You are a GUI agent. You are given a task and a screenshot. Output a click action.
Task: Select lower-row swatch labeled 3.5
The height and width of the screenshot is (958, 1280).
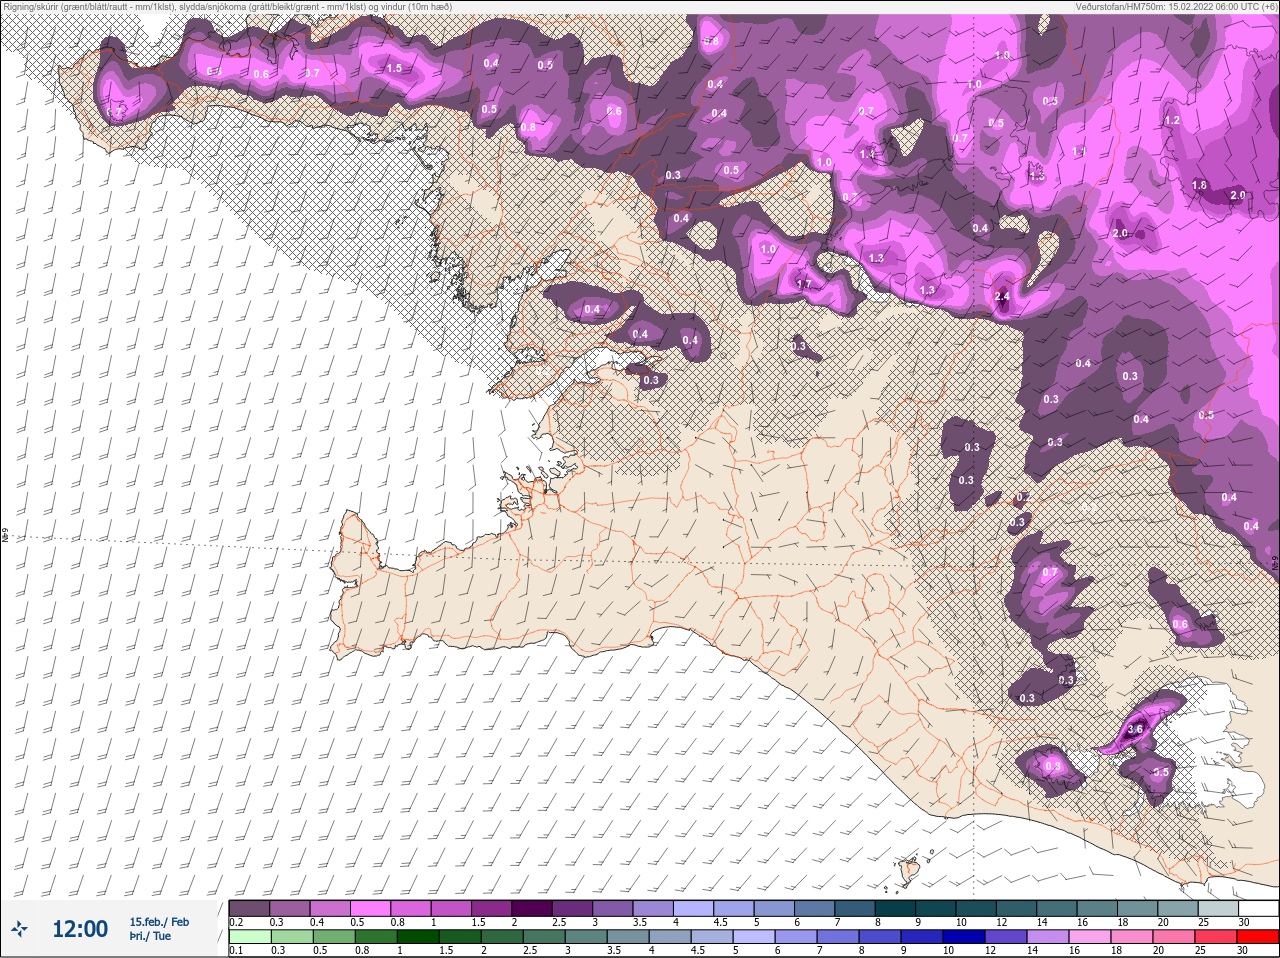(628, 937)
